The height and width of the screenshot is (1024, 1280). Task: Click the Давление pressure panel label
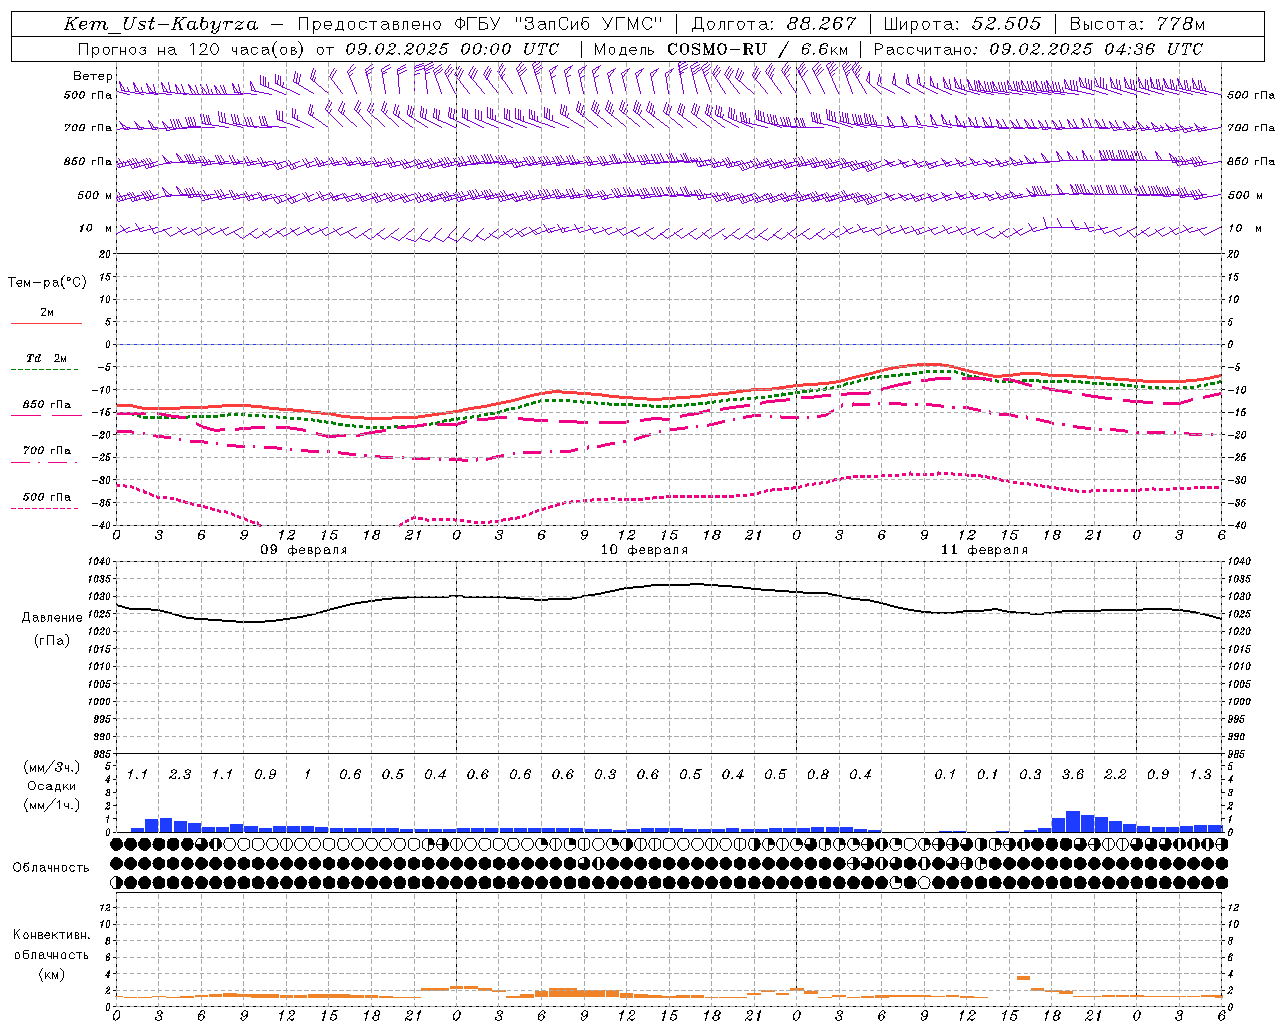[52, 618]
